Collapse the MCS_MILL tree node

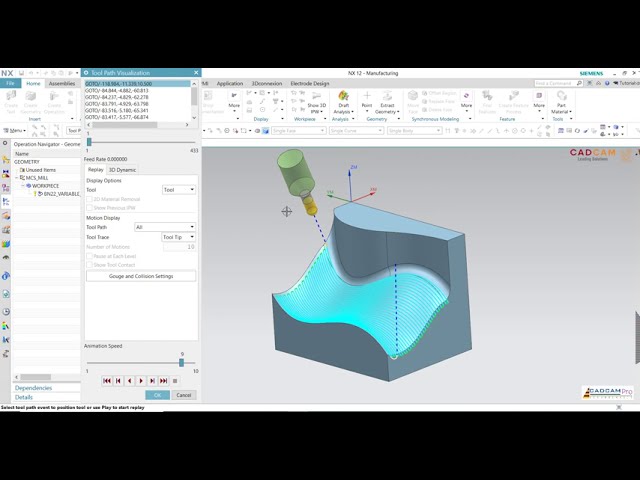tap(17, 178)
